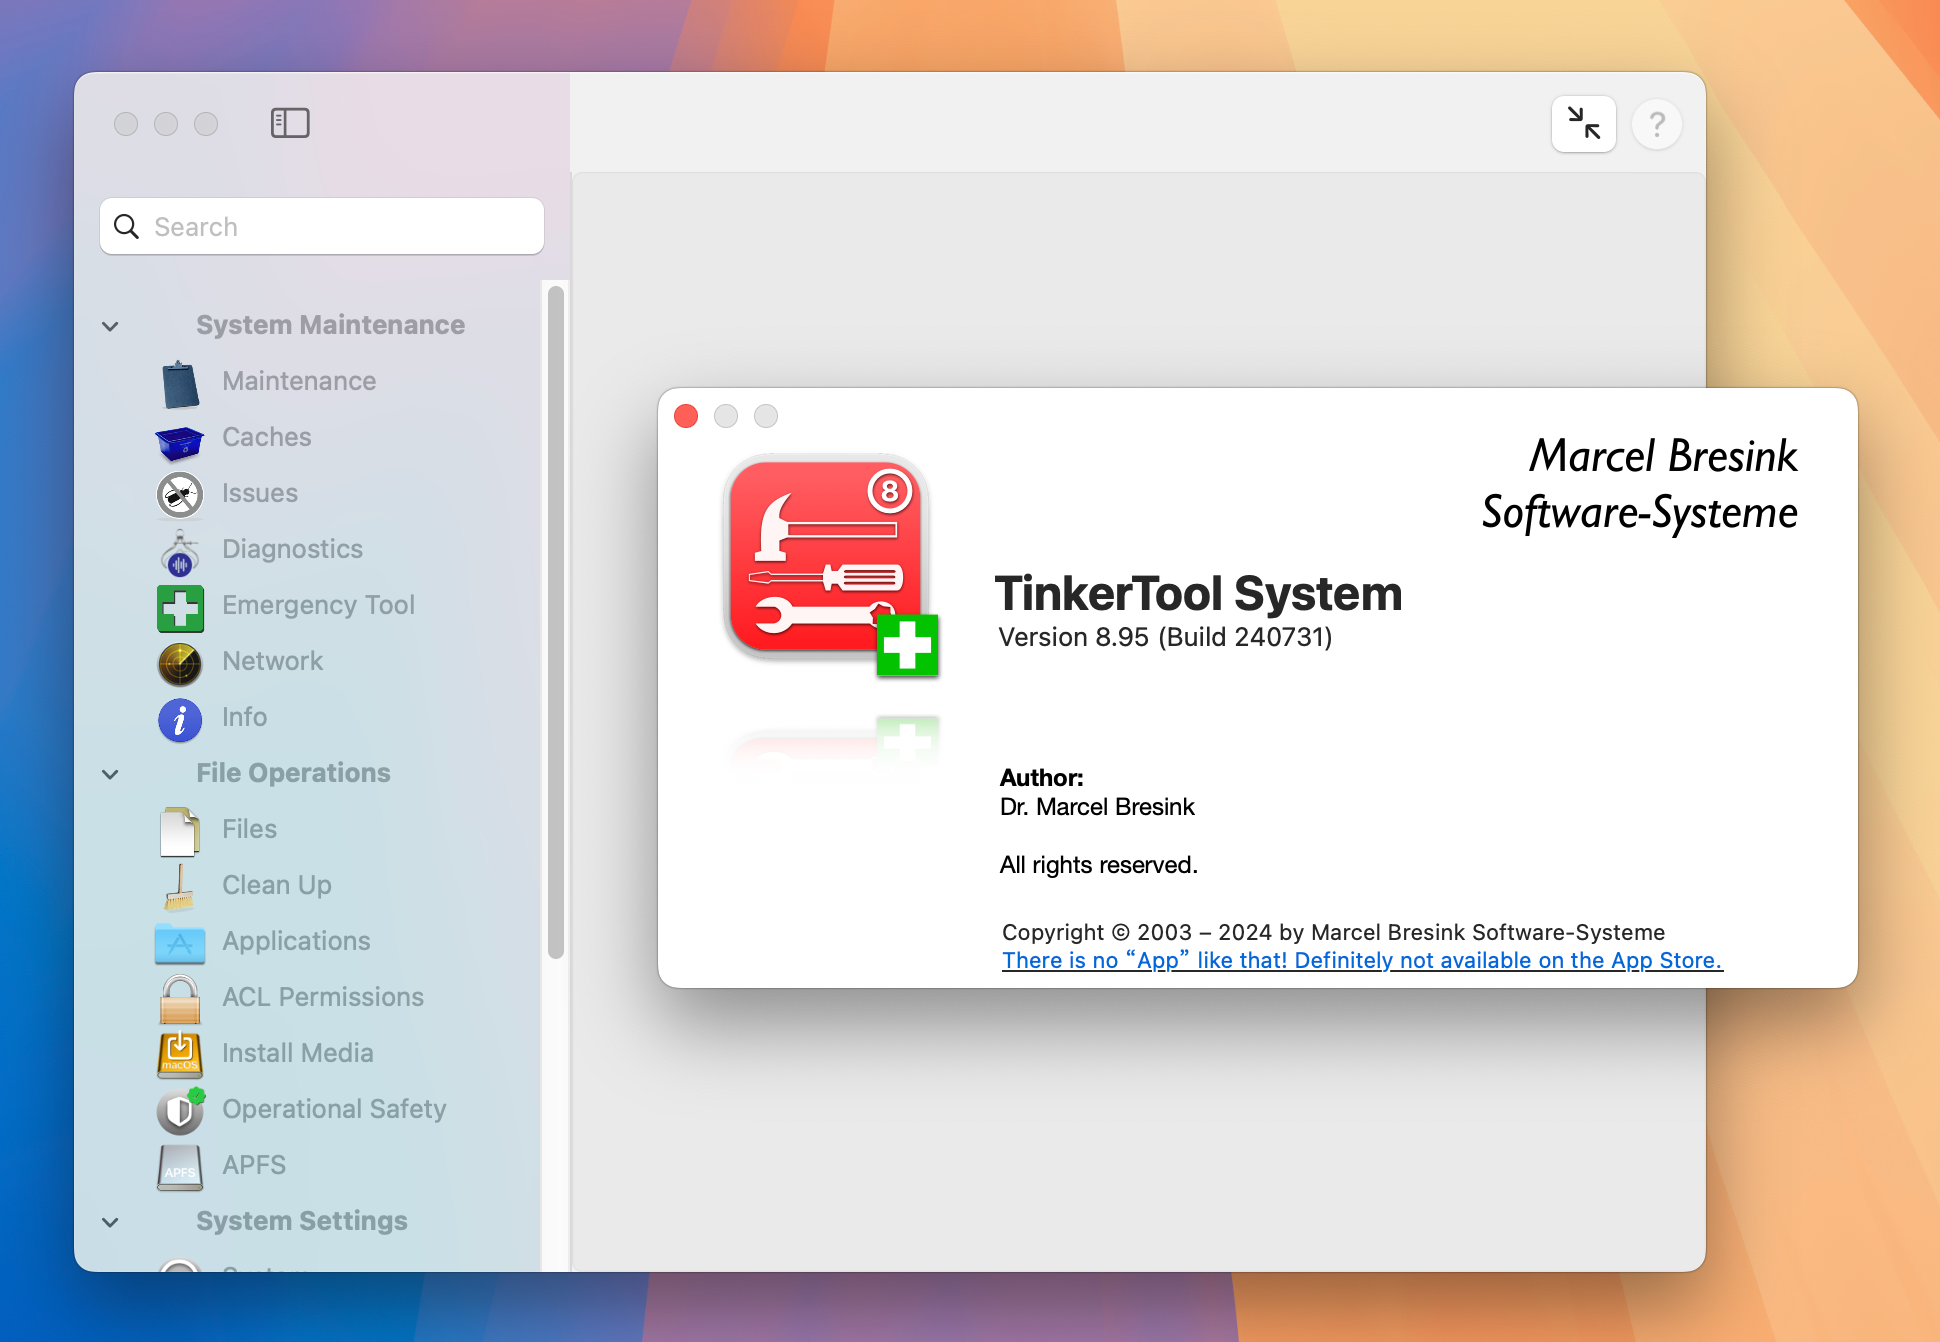The image size is (1940, 1342).
Task: Select the Issues sidebar label
Action: click(260, 493)
